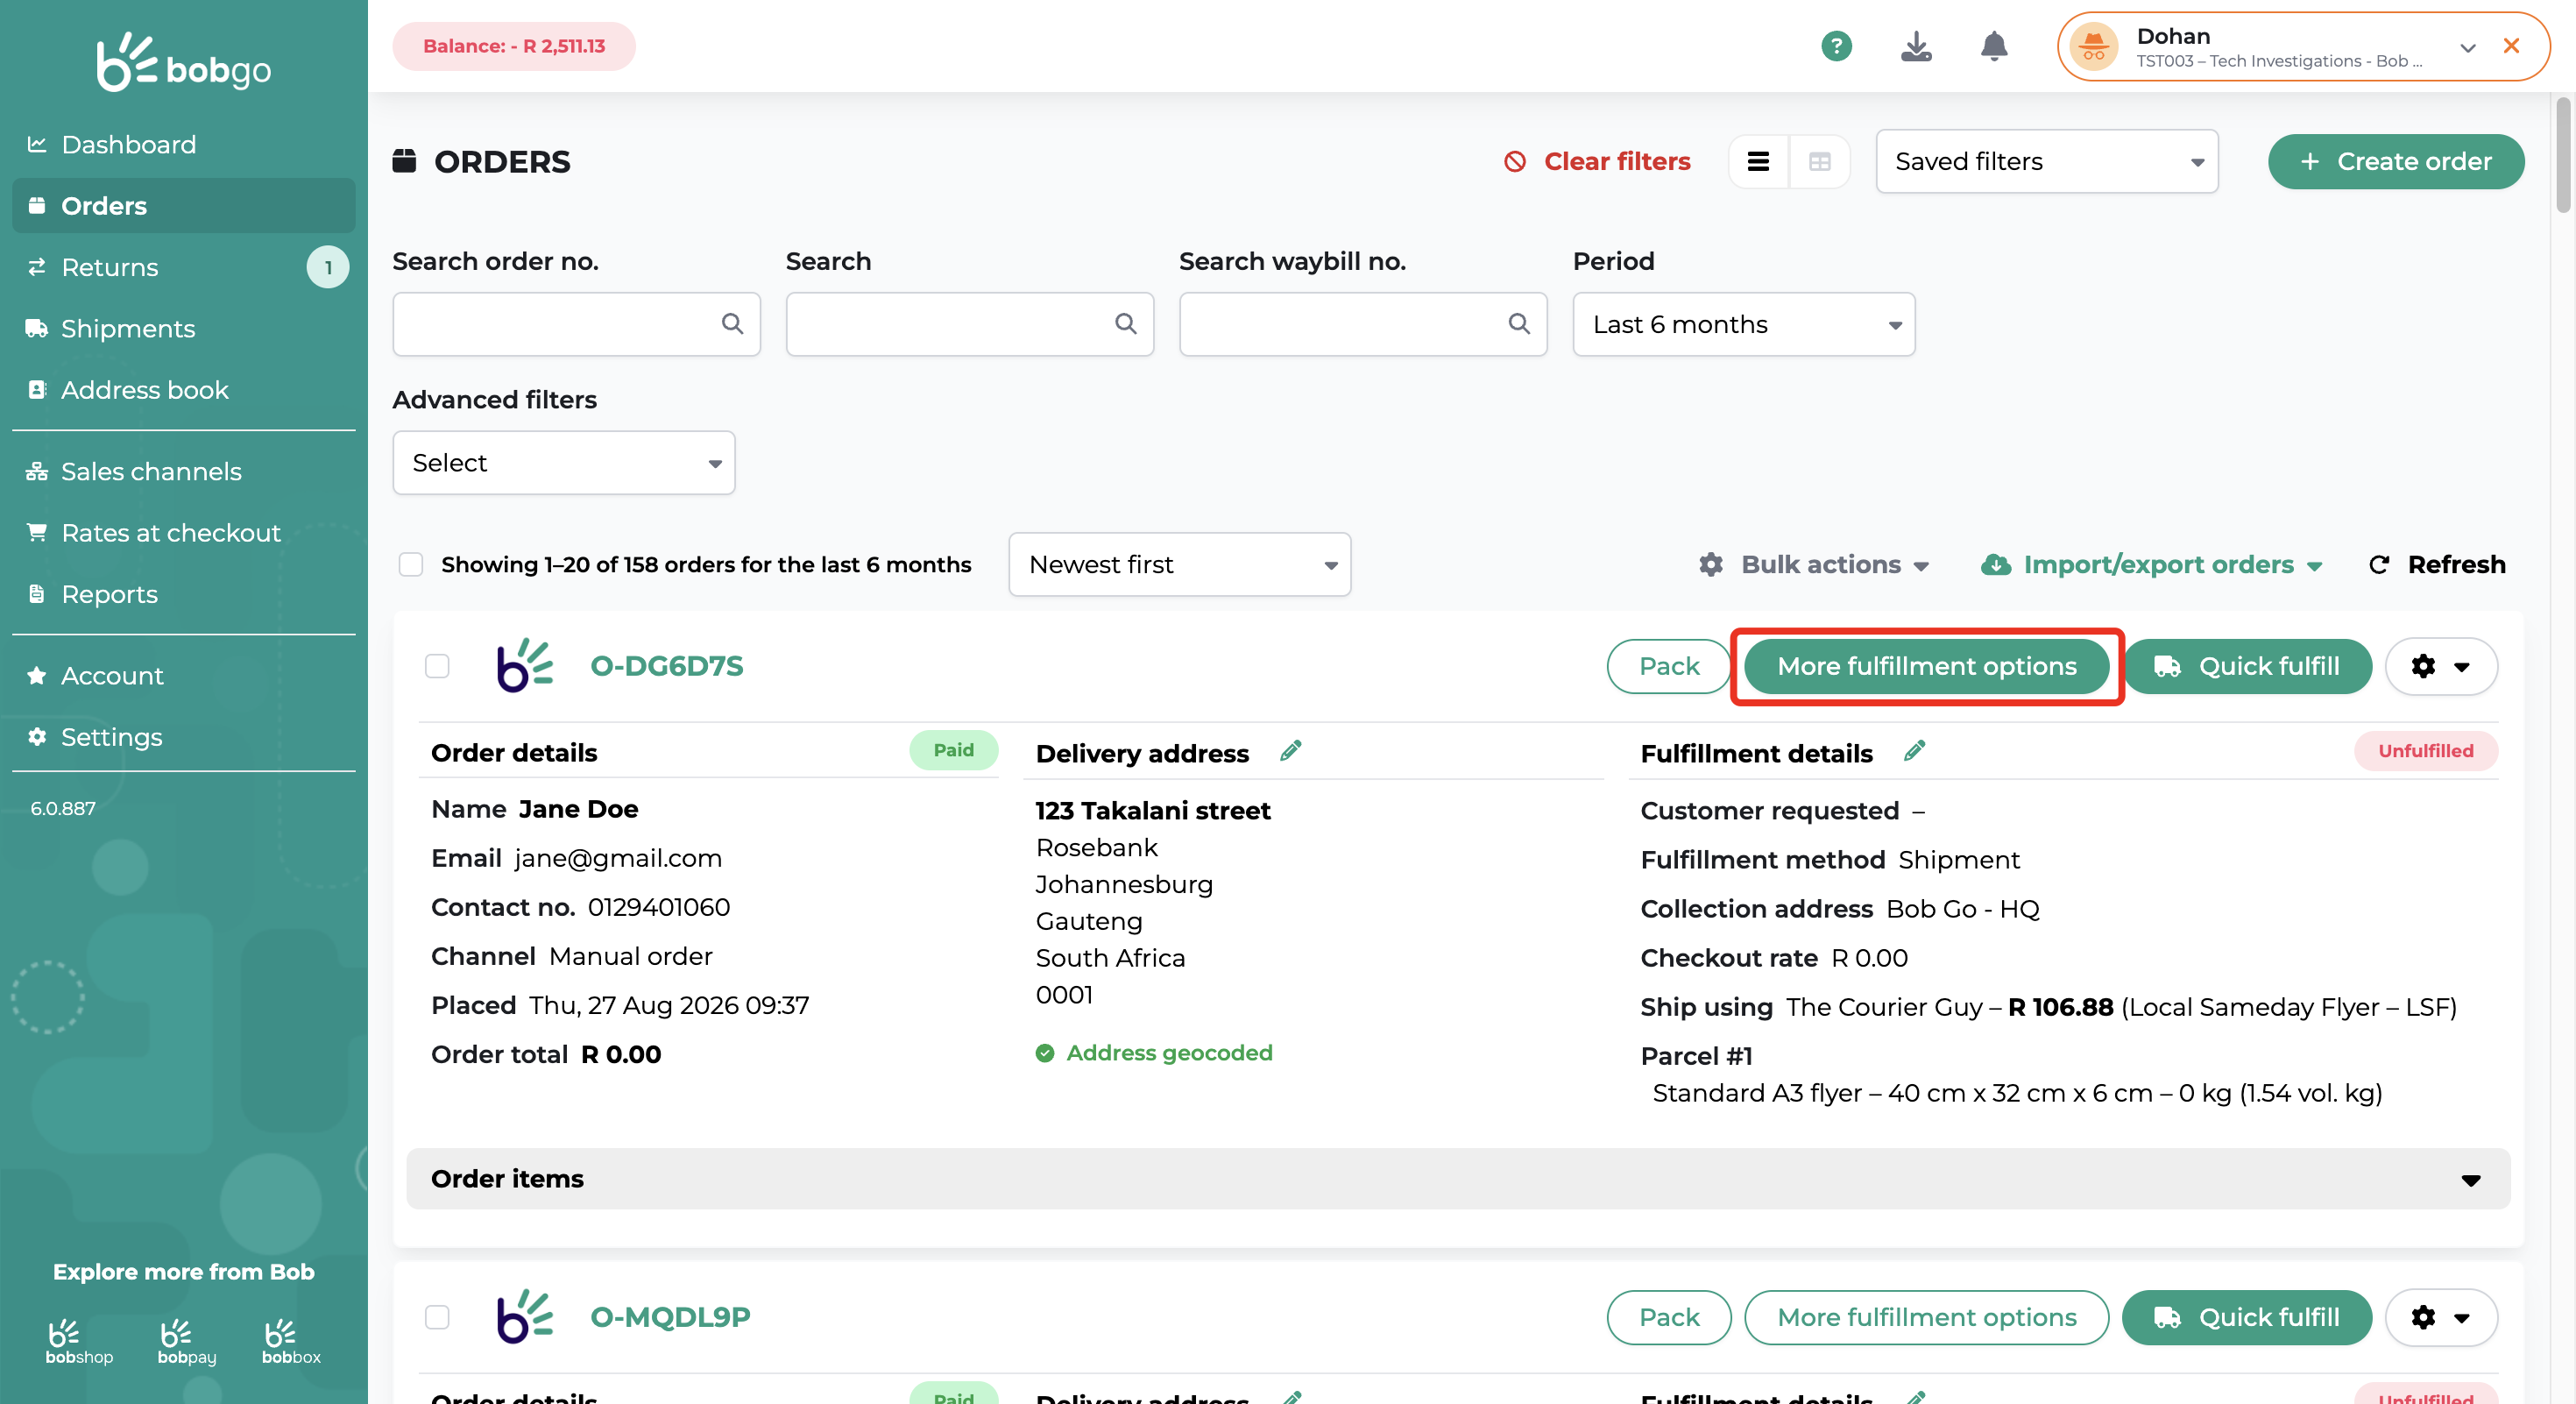Open Address book in sidebar
Image resolution: width=2576 pixels, height=1404 pixels.
pyautogui.click(x=183, y=390)
